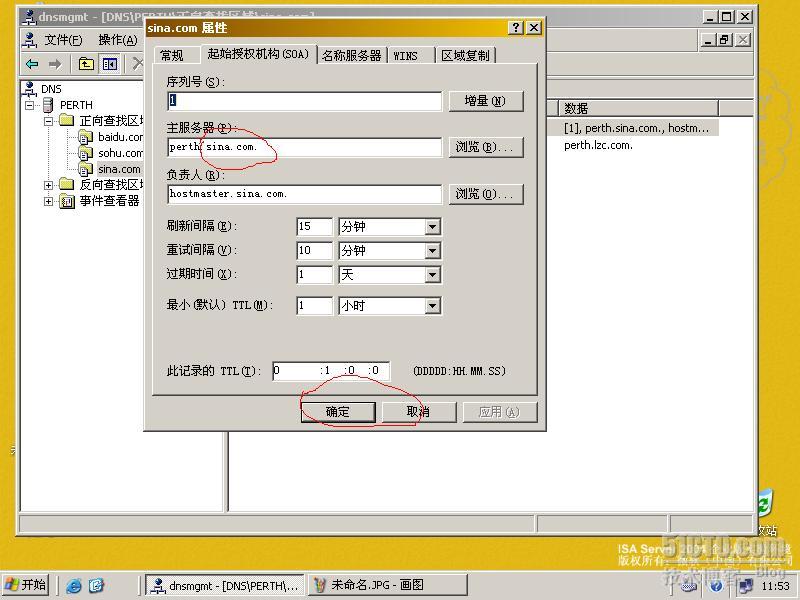This screenshot has height=600, width=800.
Task: Click the second quick launch desktop icon
Action: (96, 585)
